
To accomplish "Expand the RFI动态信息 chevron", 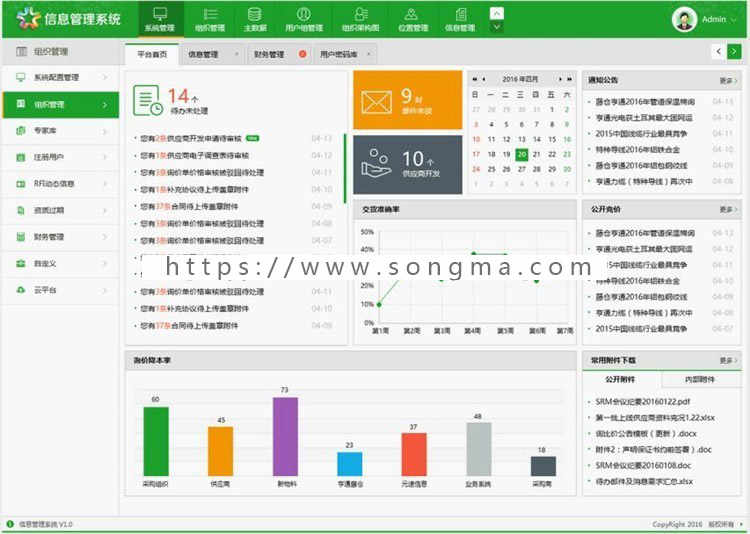I will (105, 184).
